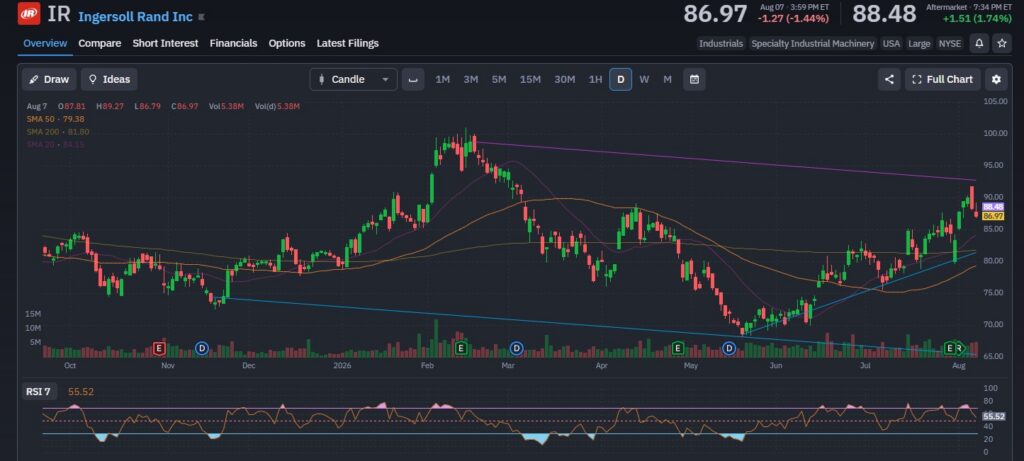Select the 1H interval
Image resolution: width=1024 pixels, height=461 pixels.
click(x=595, y=79)
